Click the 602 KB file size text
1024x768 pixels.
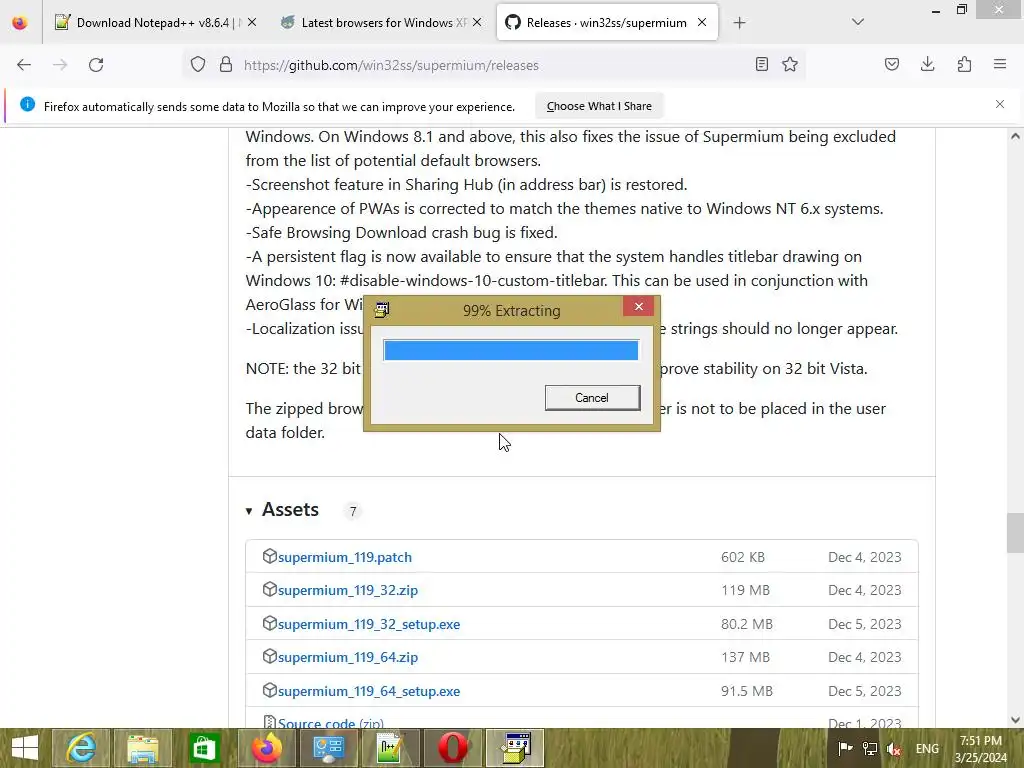click(x=743, y=557)
